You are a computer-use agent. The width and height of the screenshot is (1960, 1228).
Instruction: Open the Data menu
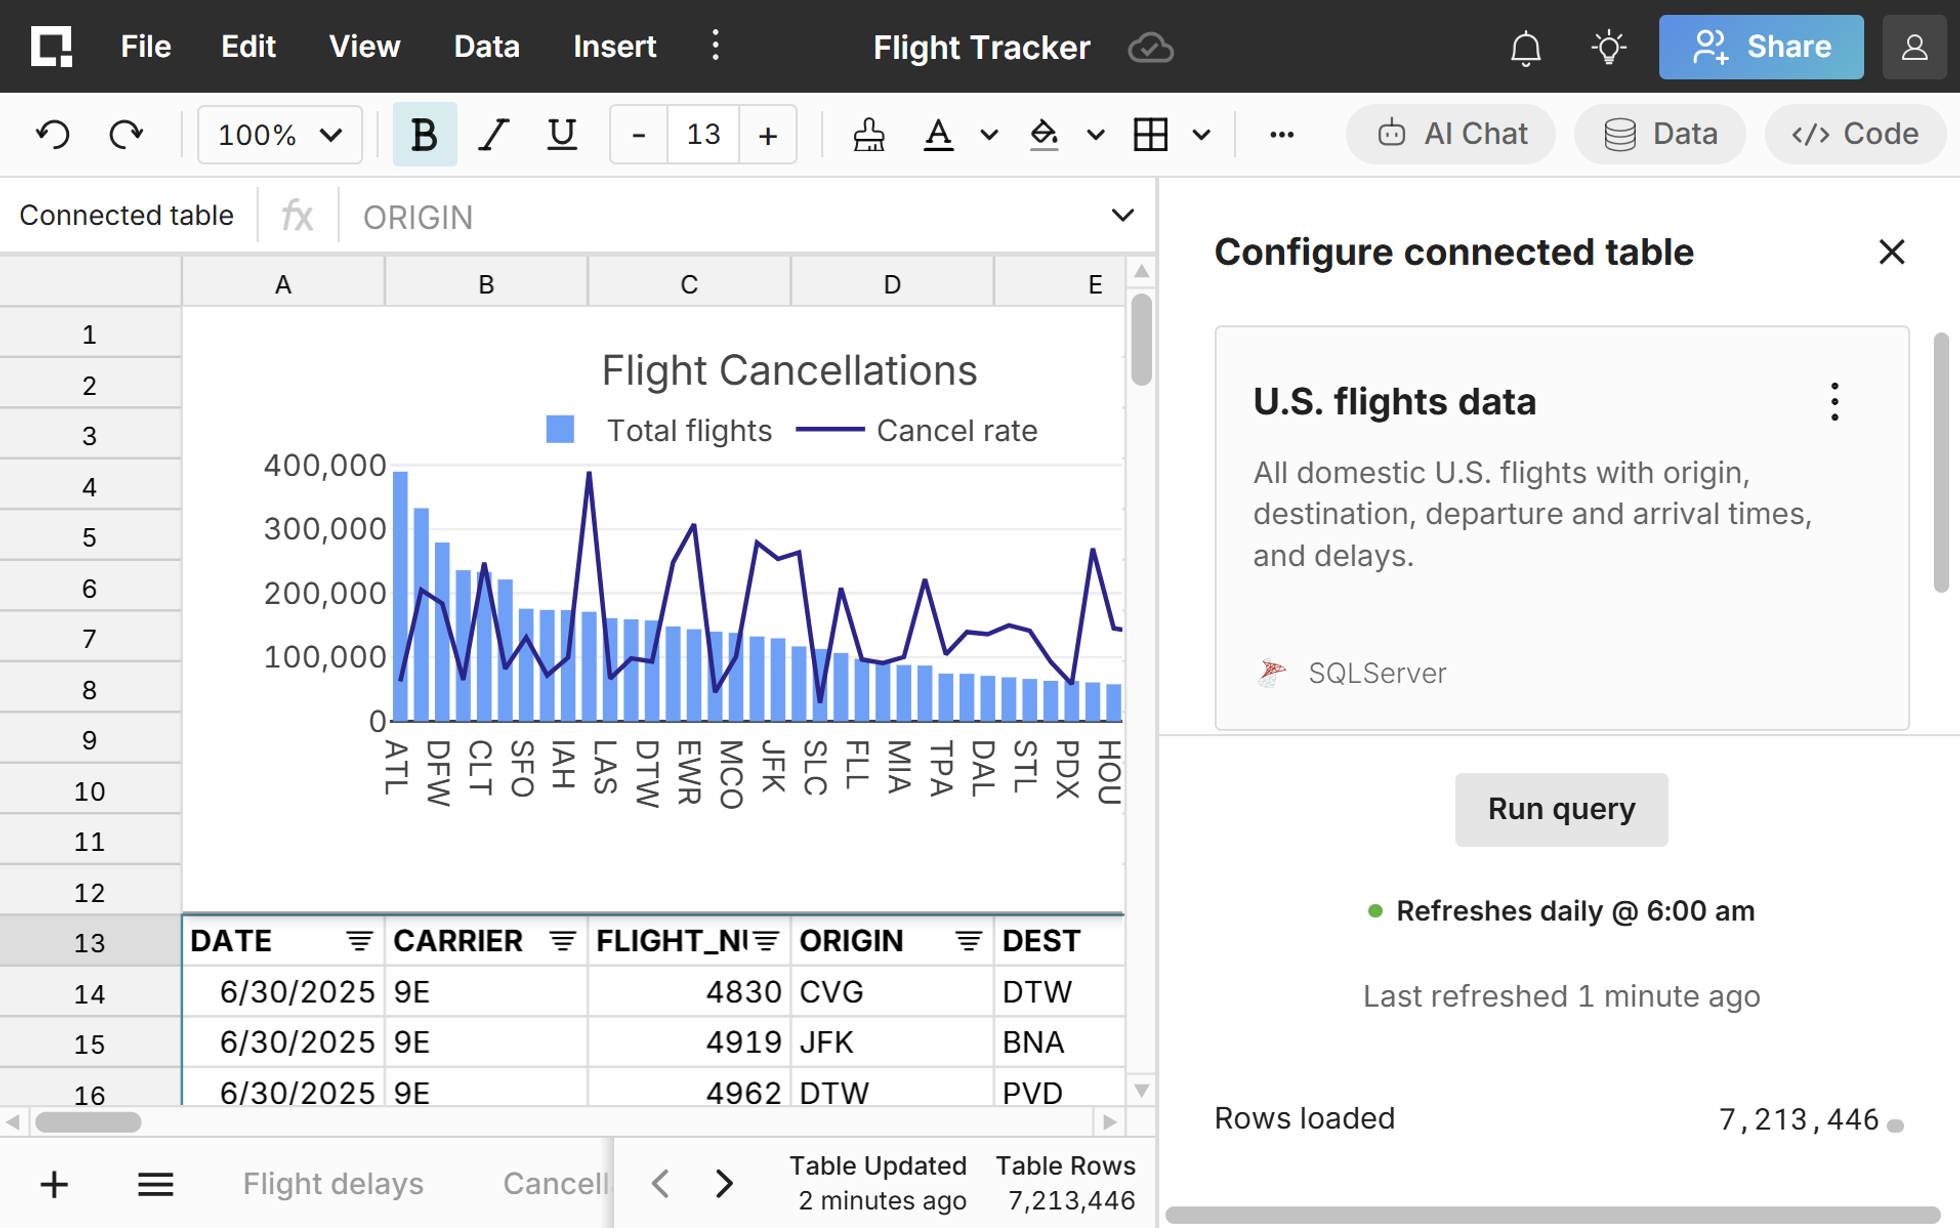pos(486,47)
